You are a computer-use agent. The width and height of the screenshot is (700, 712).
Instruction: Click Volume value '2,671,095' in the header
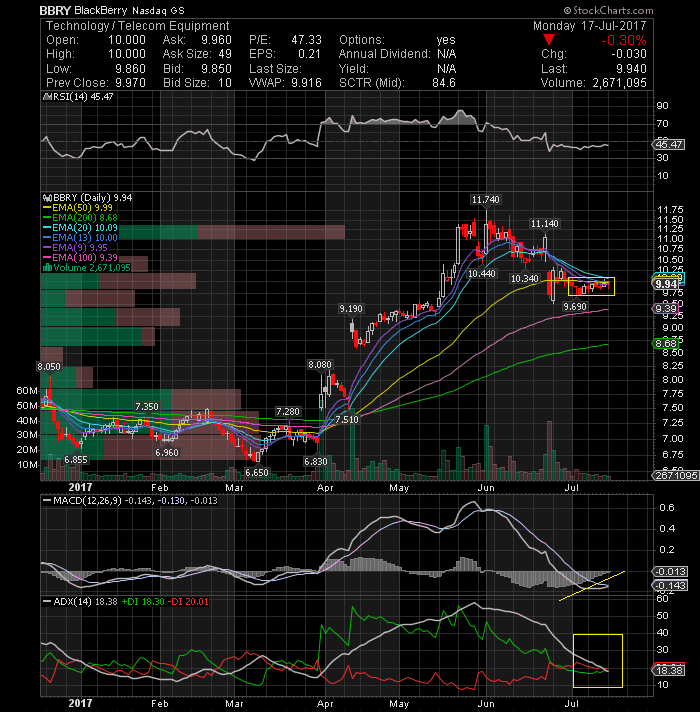pos(619,83)
